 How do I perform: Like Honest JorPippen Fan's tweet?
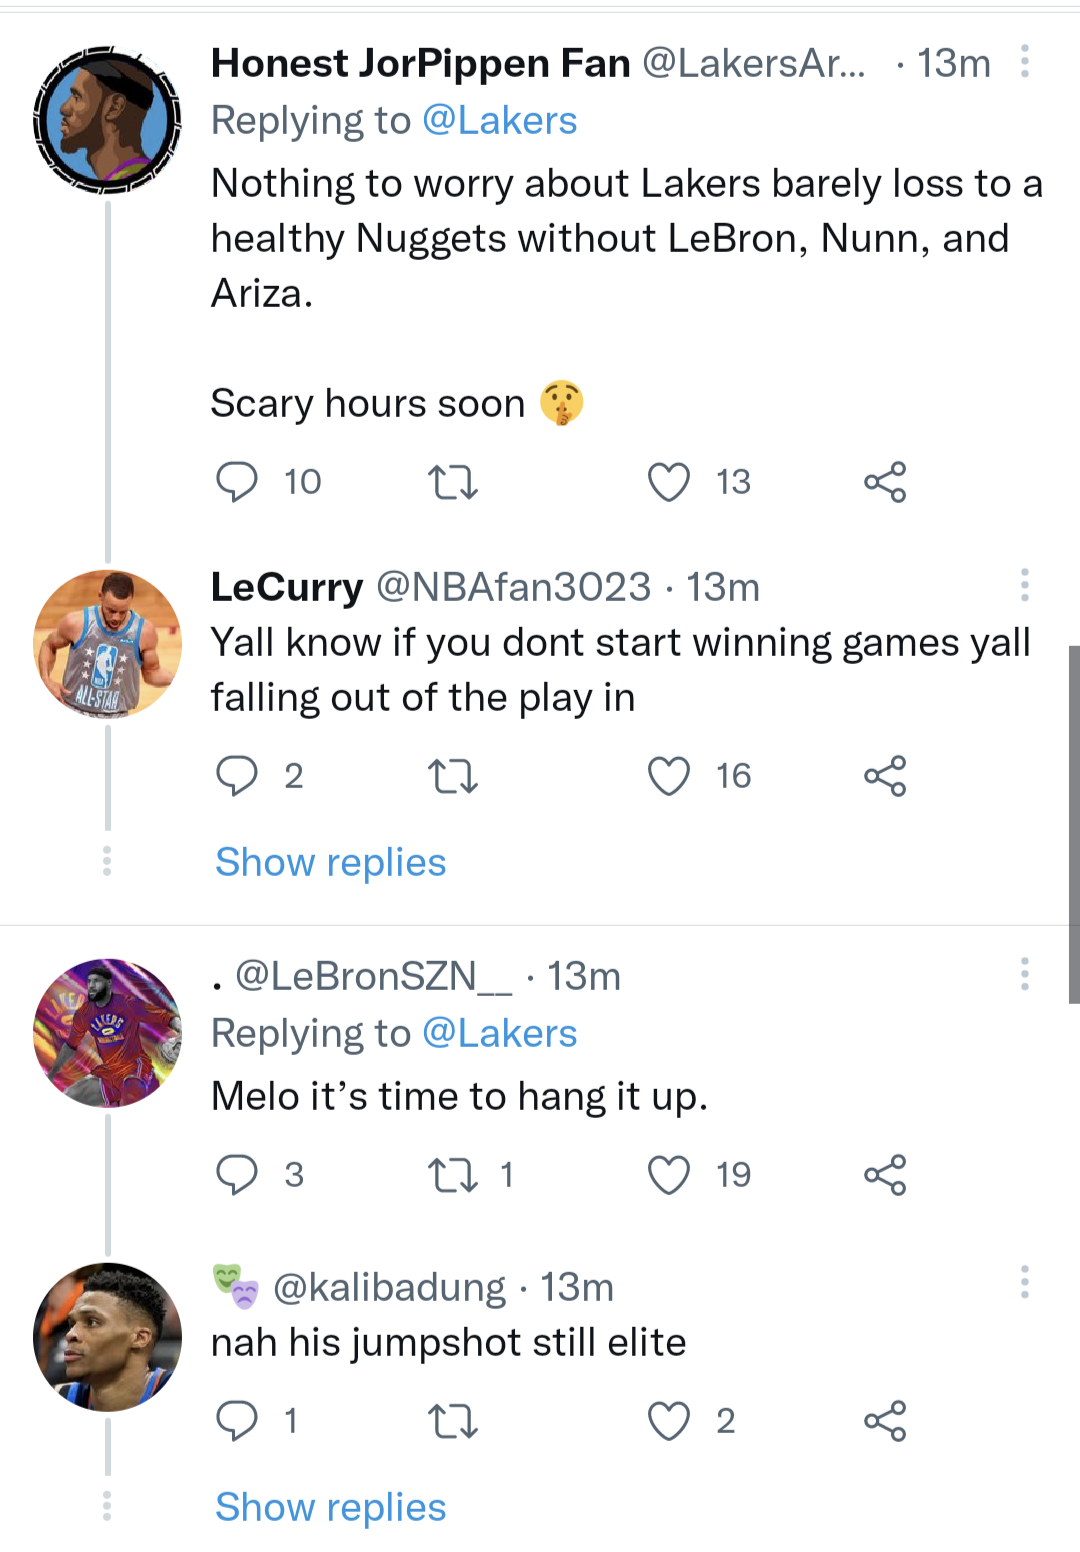coord(668,482)
